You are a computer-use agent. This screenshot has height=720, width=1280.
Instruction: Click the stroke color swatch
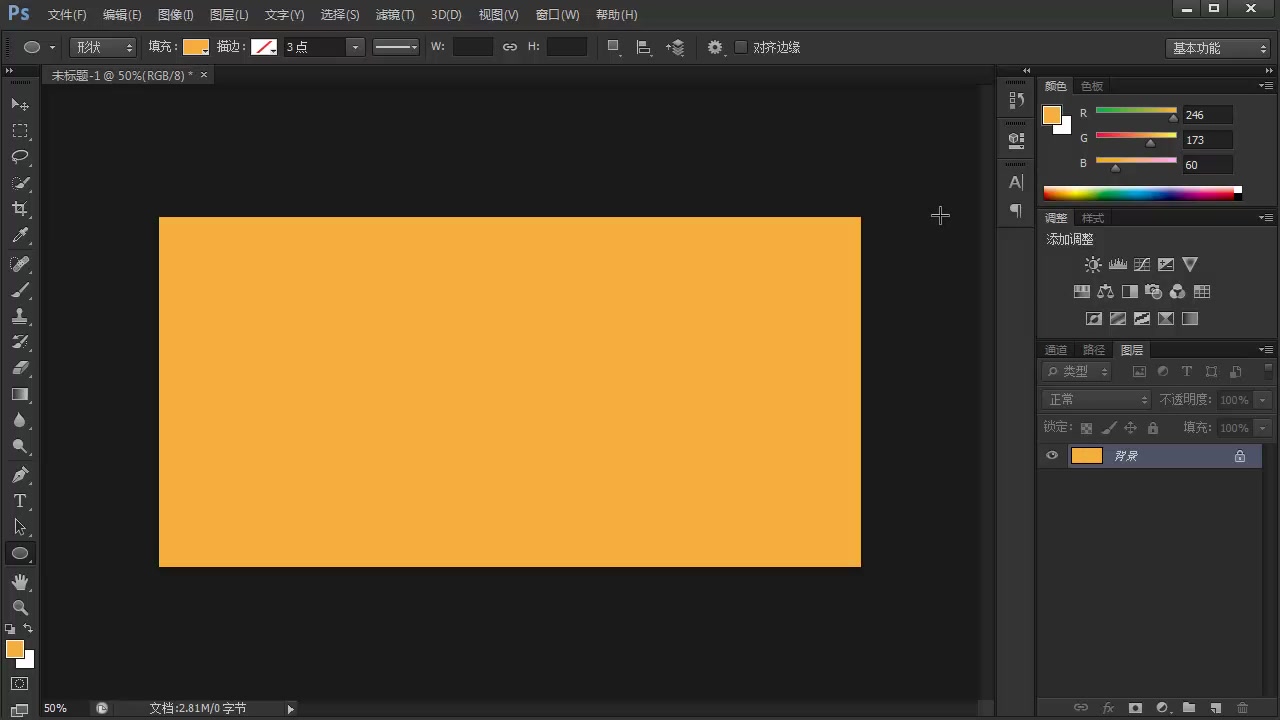264,47
